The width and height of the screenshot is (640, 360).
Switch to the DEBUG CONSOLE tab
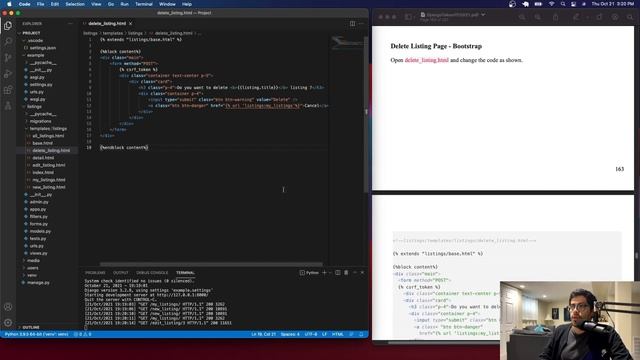pyautogui.click(x=152, y=273)
